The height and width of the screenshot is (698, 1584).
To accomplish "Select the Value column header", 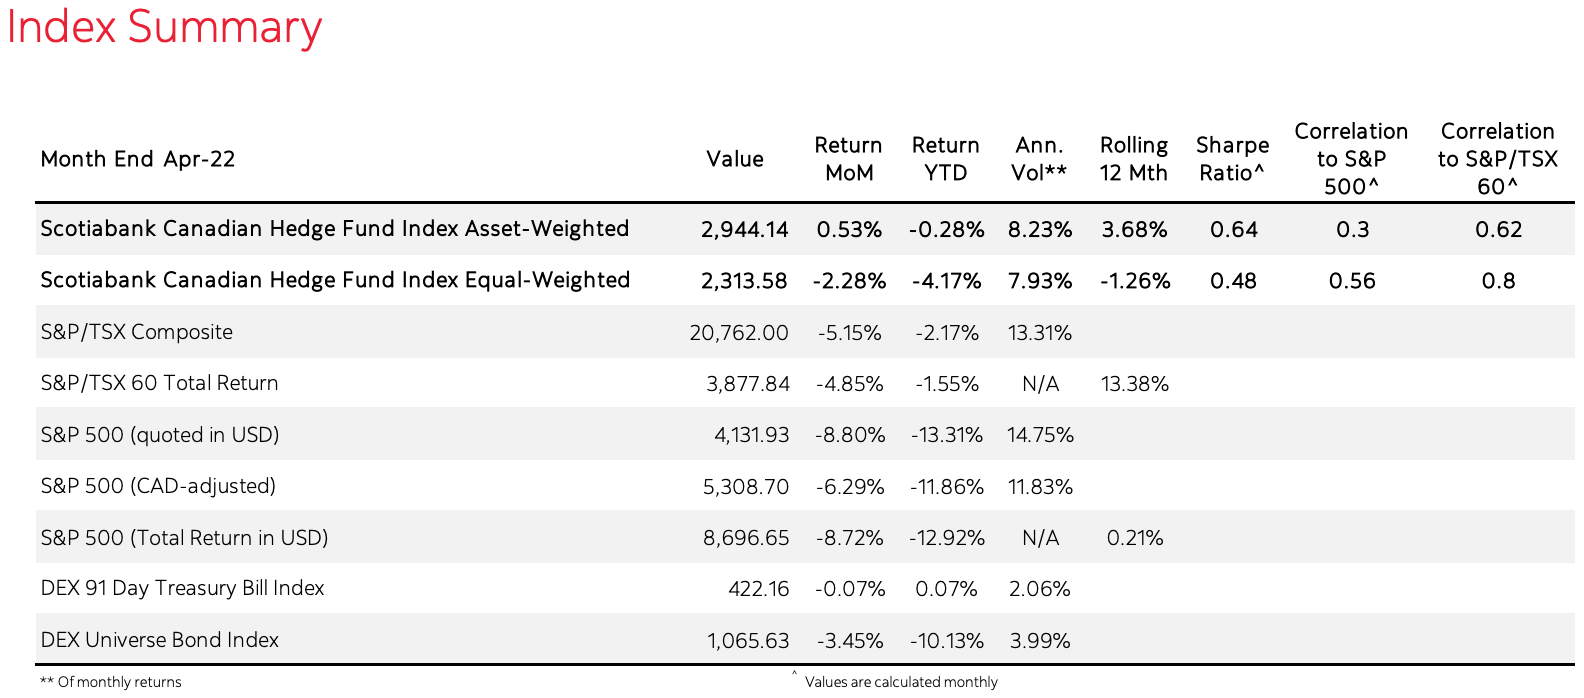I will point(735,159).
